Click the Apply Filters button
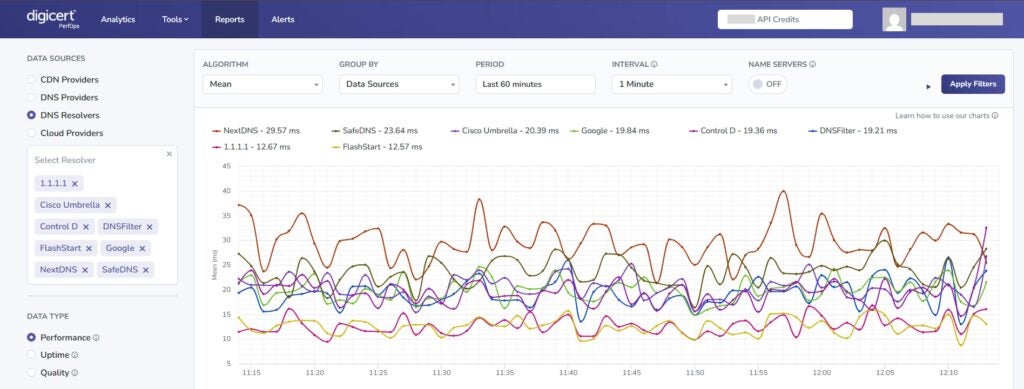Viewport: 1024px width, 389px height. [973, 84]
